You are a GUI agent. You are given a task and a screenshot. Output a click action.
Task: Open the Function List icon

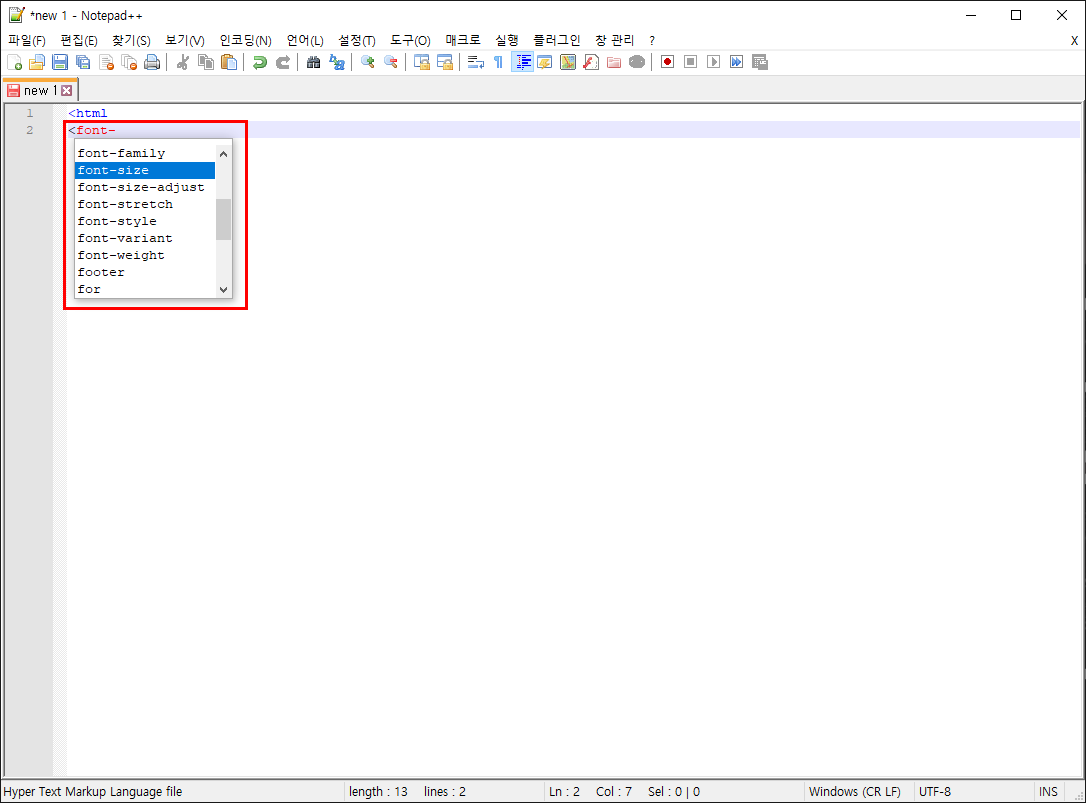pos(591,62)
